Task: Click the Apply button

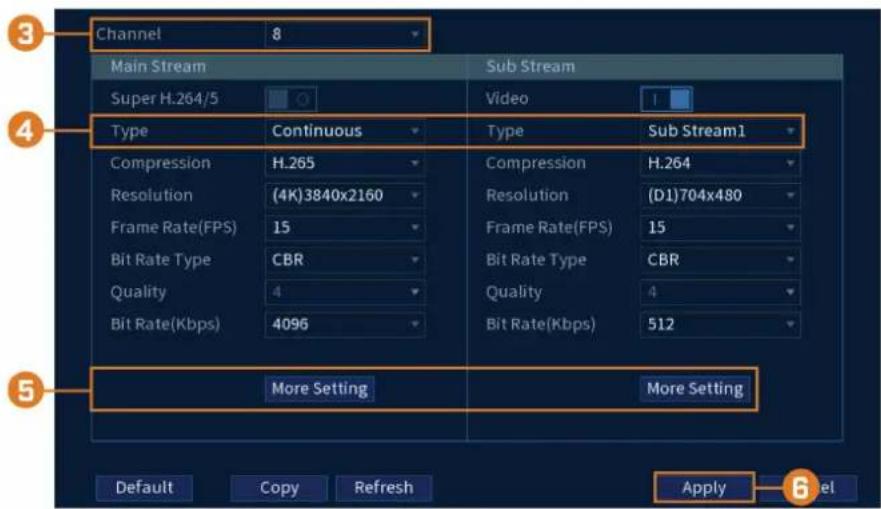Action: [704, 488]
